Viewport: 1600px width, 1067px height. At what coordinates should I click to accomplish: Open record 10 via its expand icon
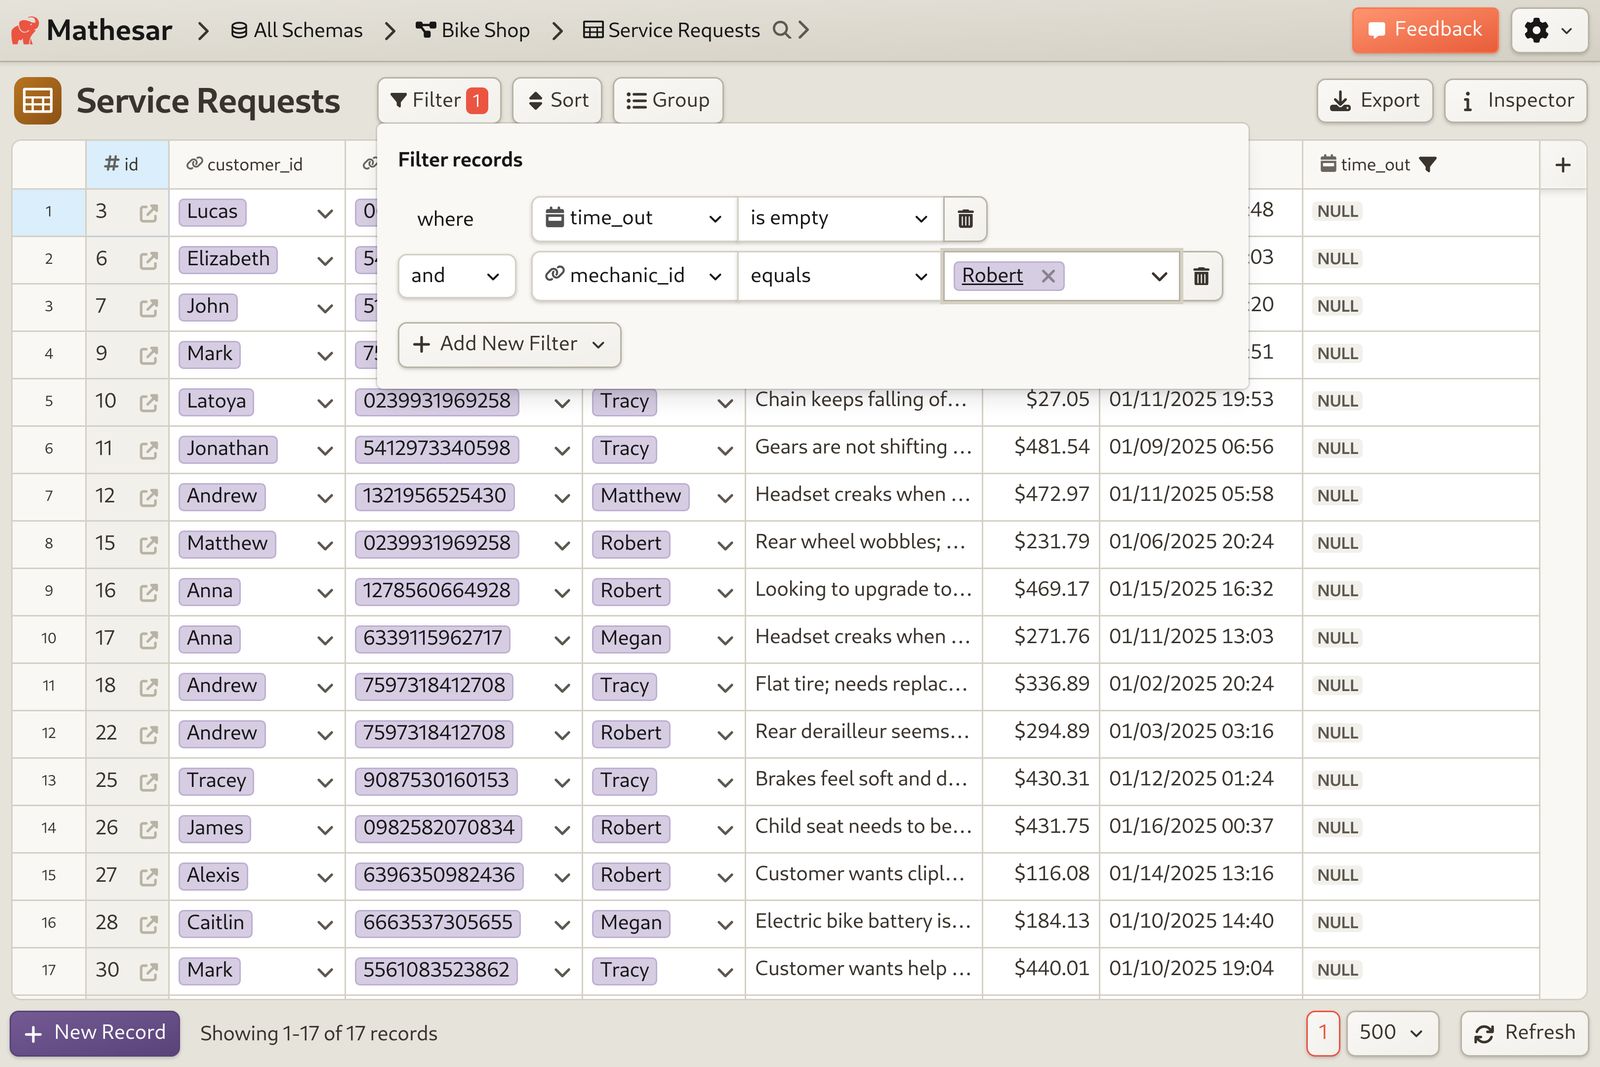149,402
